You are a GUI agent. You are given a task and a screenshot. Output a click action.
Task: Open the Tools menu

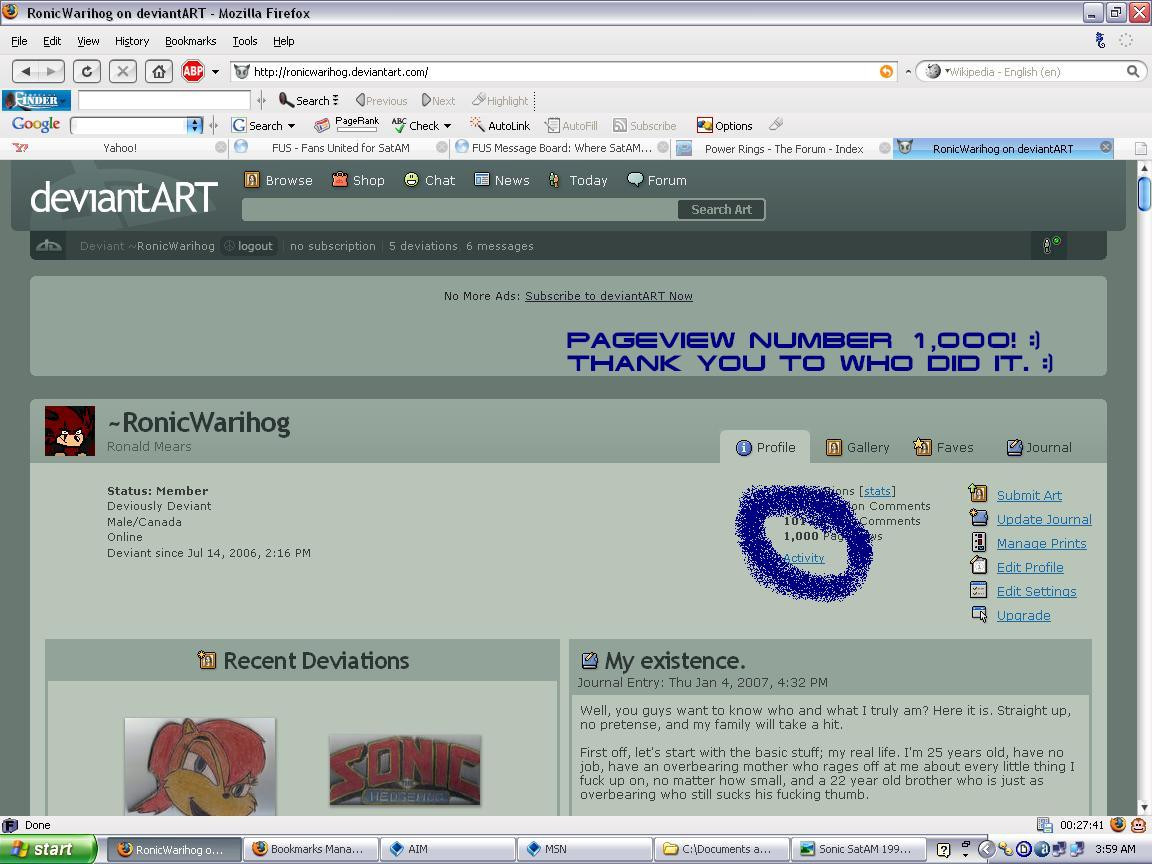point(245,41)
